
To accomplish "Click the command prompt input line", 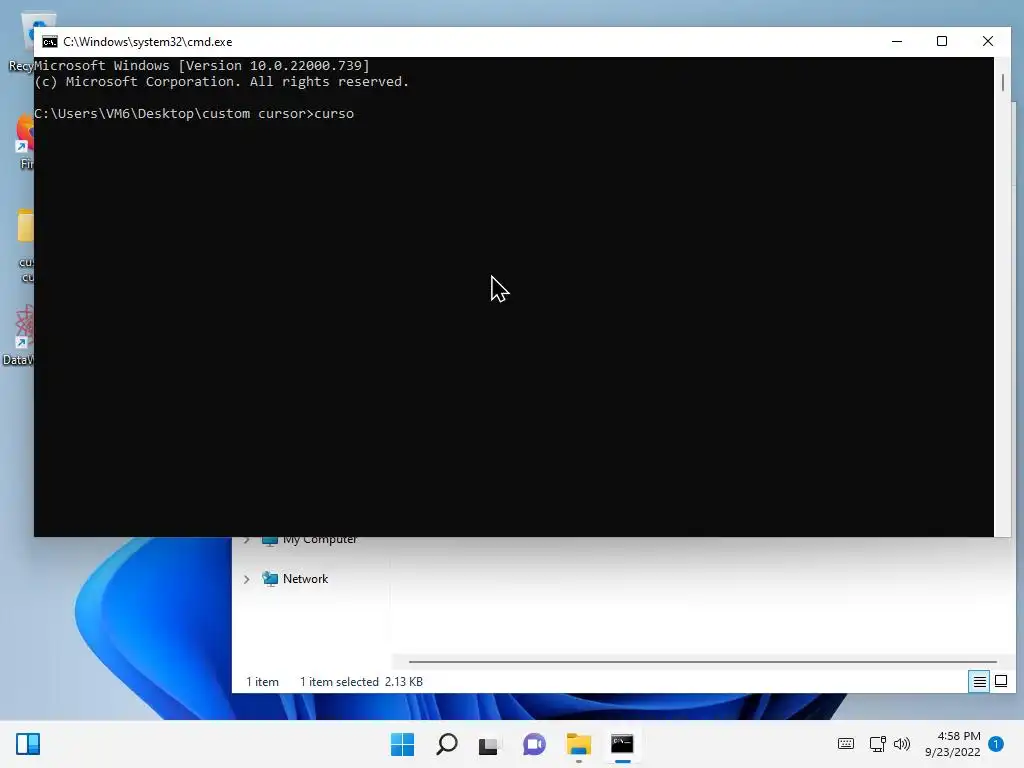I will 194,114.
